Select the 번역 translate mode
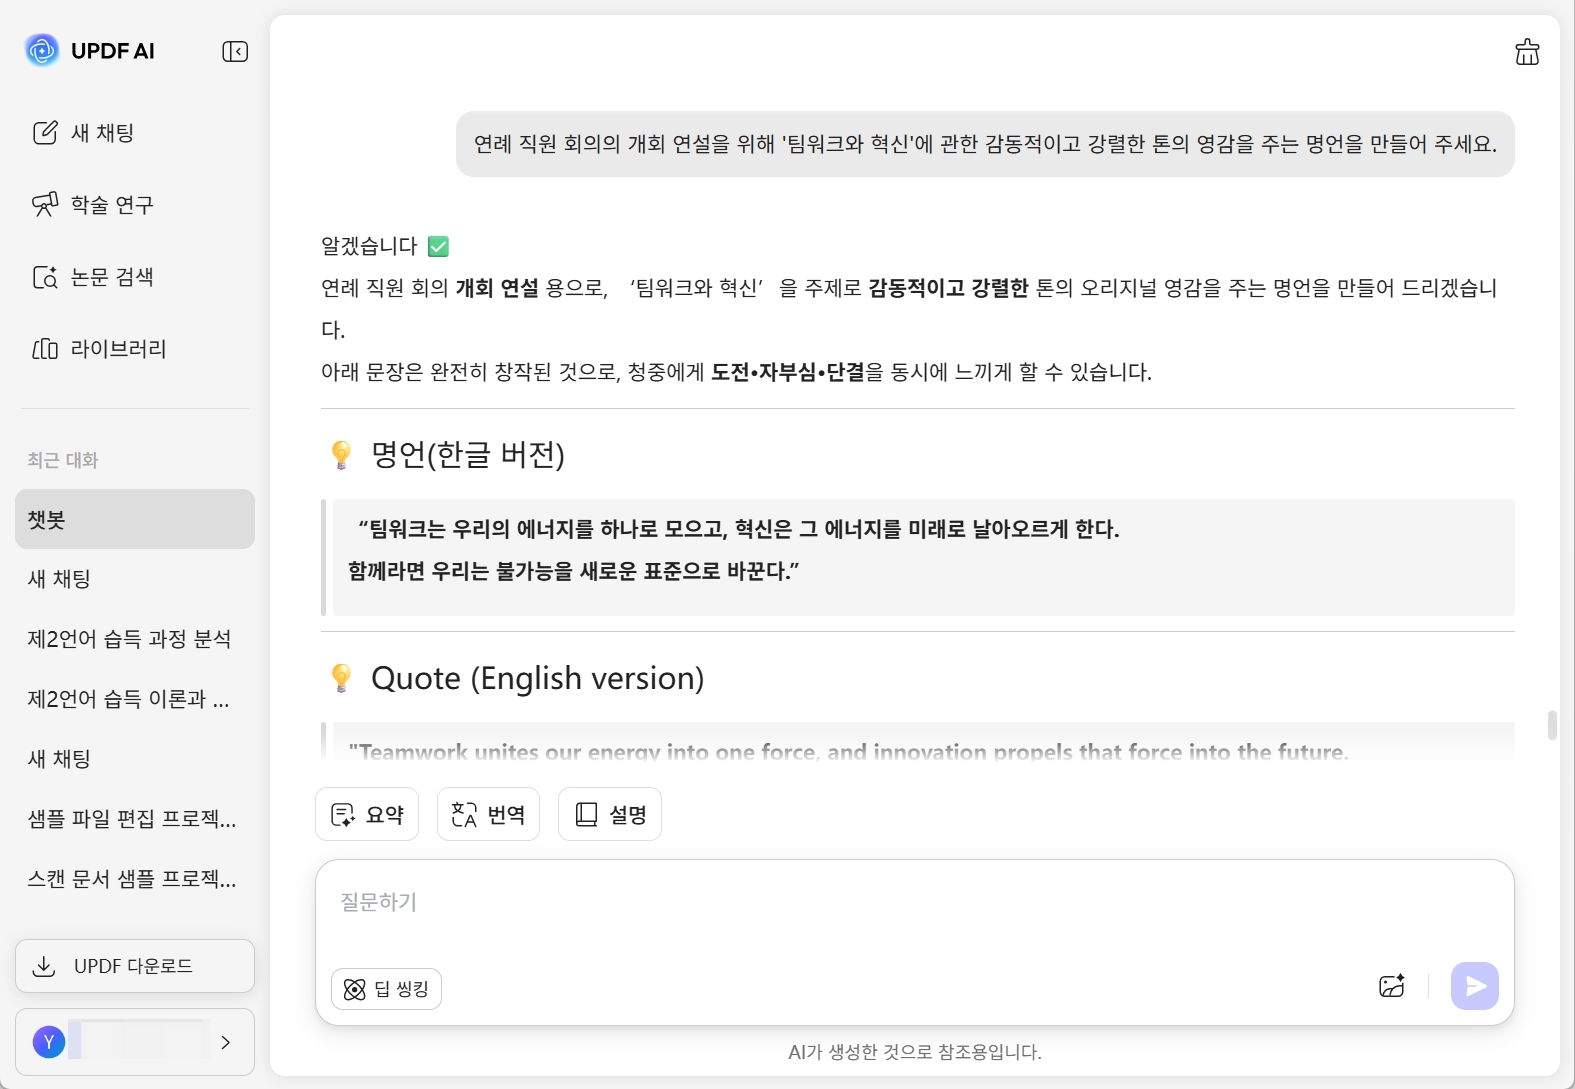The height and width of the screenshot is (1089, 1575). [x=488, y=814]
